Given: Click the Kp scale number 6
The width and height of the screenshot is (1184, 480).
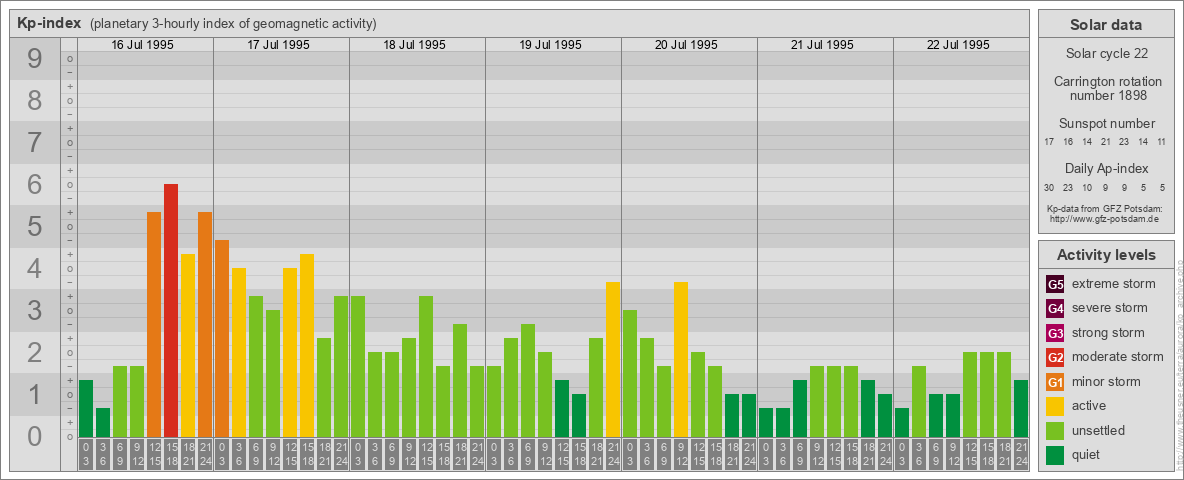Looking at the screenshot, I should pyautogui.click(x=35, y=184).
